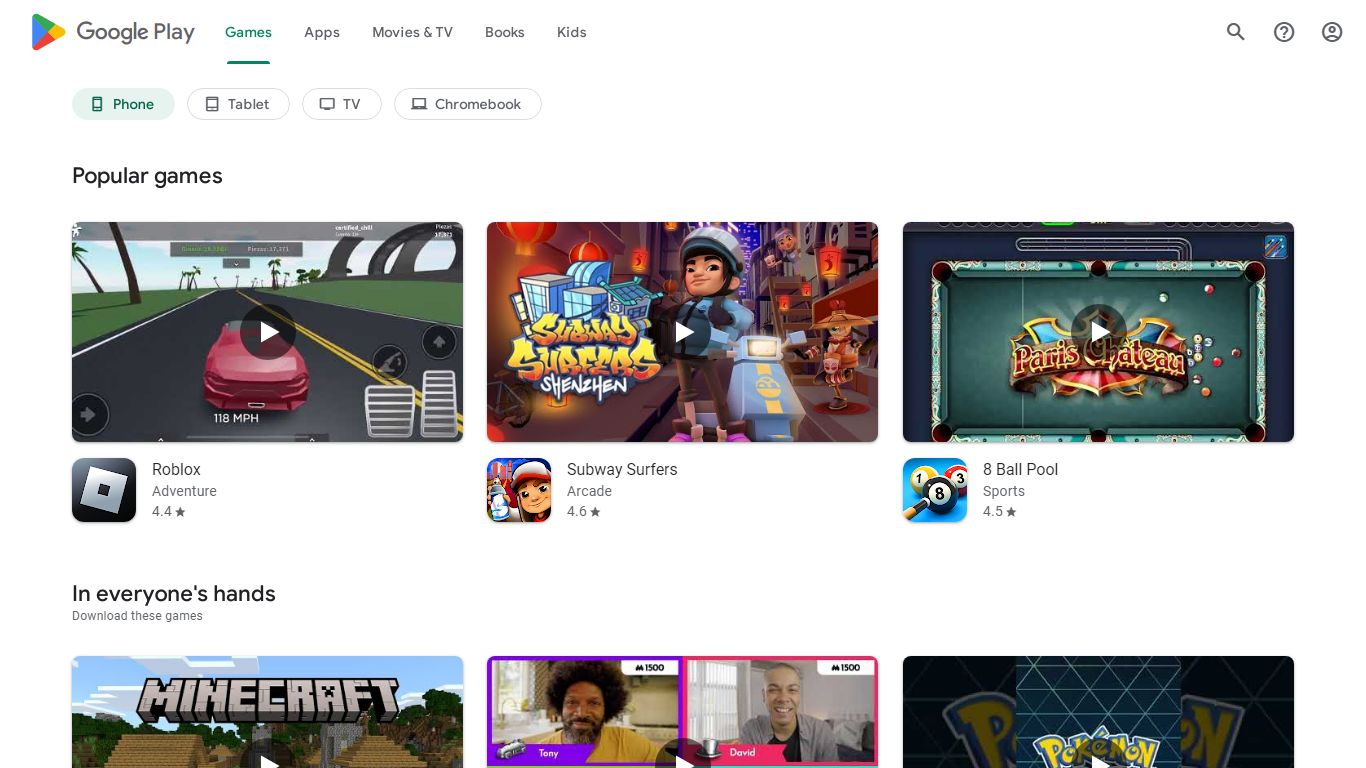The width and height of the screenshot is (1366, 768).
Task: Select the TV device filter
Action: (342, 104)
